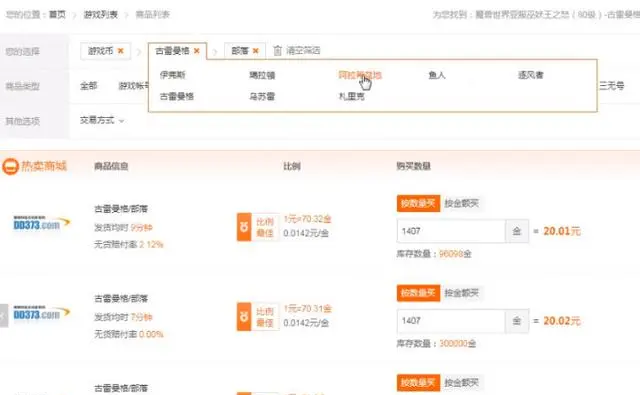The image size is (640, 395).
Task: Click the left arrow tab on the page edge
Action: coord(4,315)
